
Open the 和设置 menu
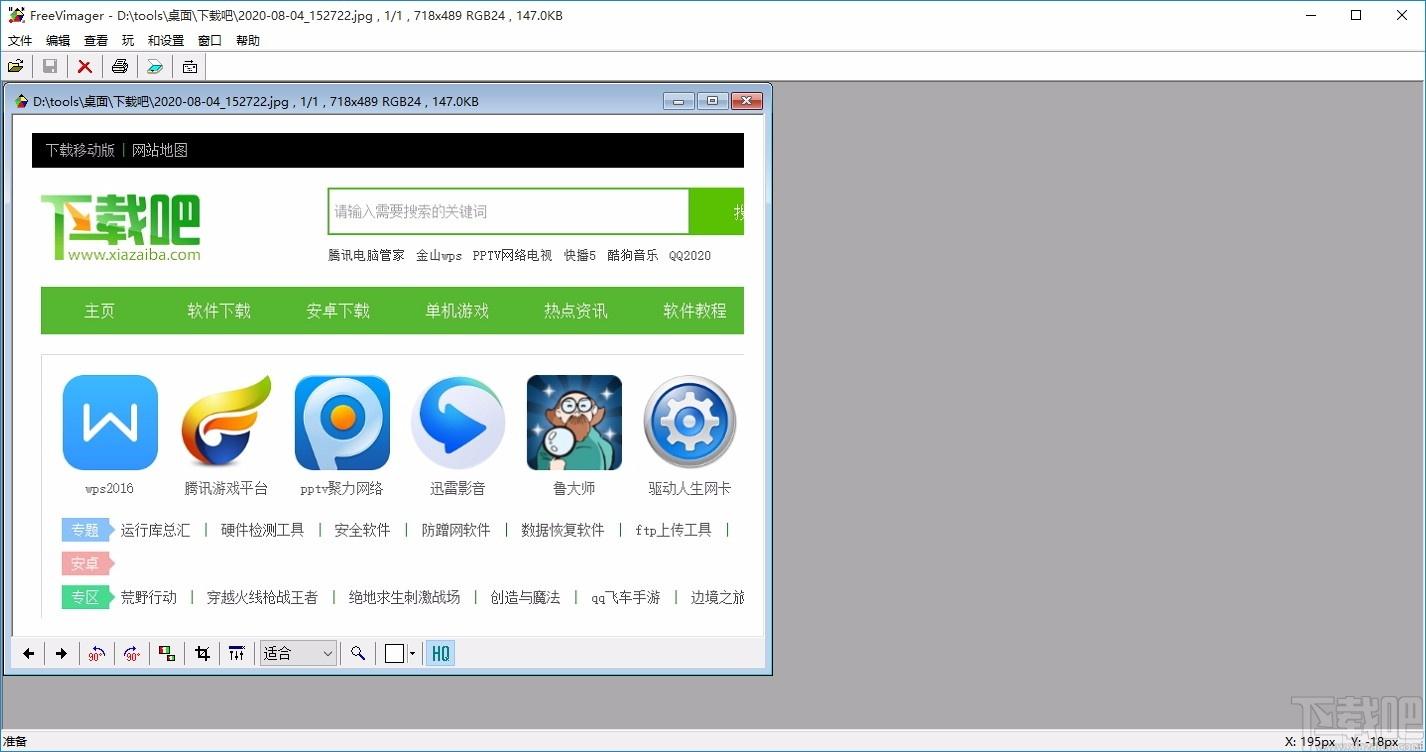coord(166,41)
